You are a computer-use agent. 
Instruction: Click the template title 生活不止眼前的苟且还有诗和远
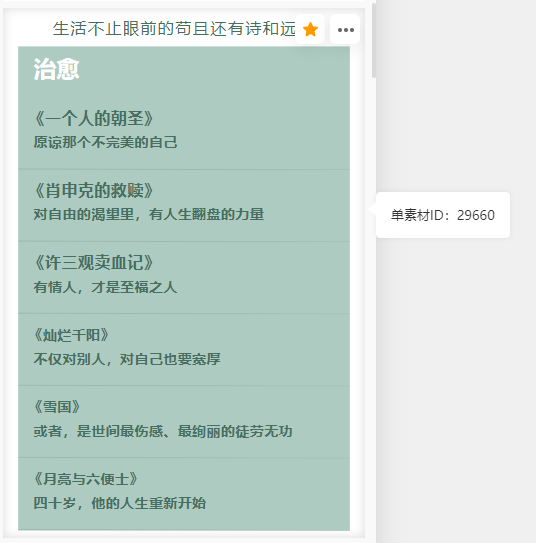(174, 28)
